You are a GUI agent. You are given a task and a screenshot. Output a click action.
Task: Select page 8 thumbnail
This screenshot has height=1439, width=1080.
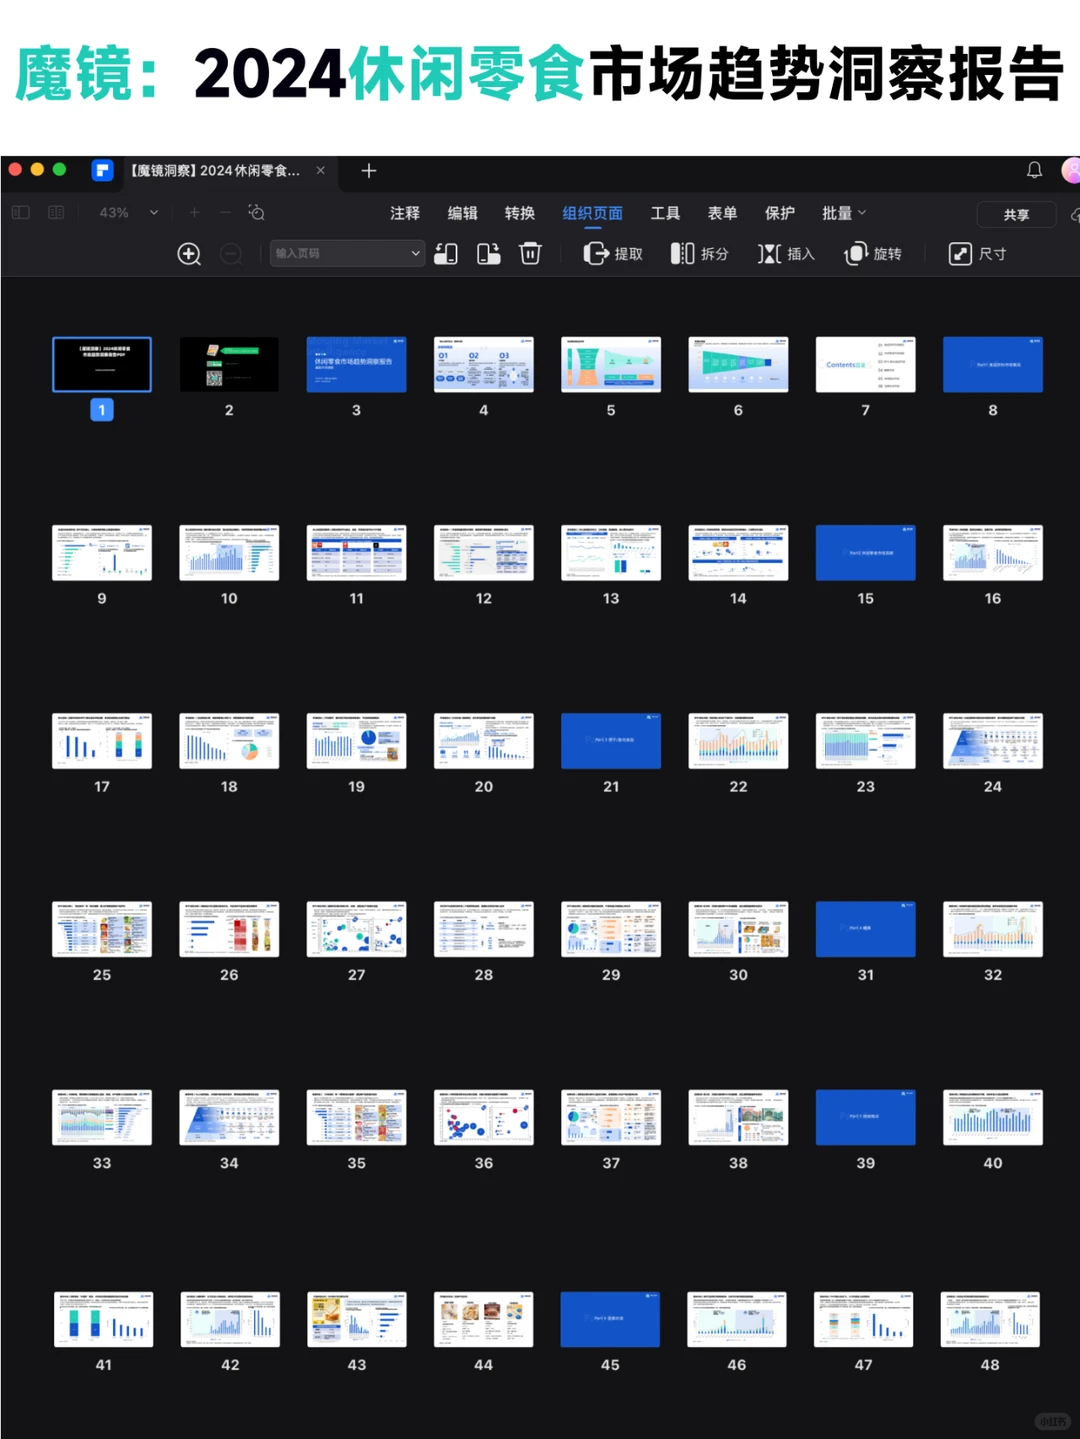click(993, 364)
